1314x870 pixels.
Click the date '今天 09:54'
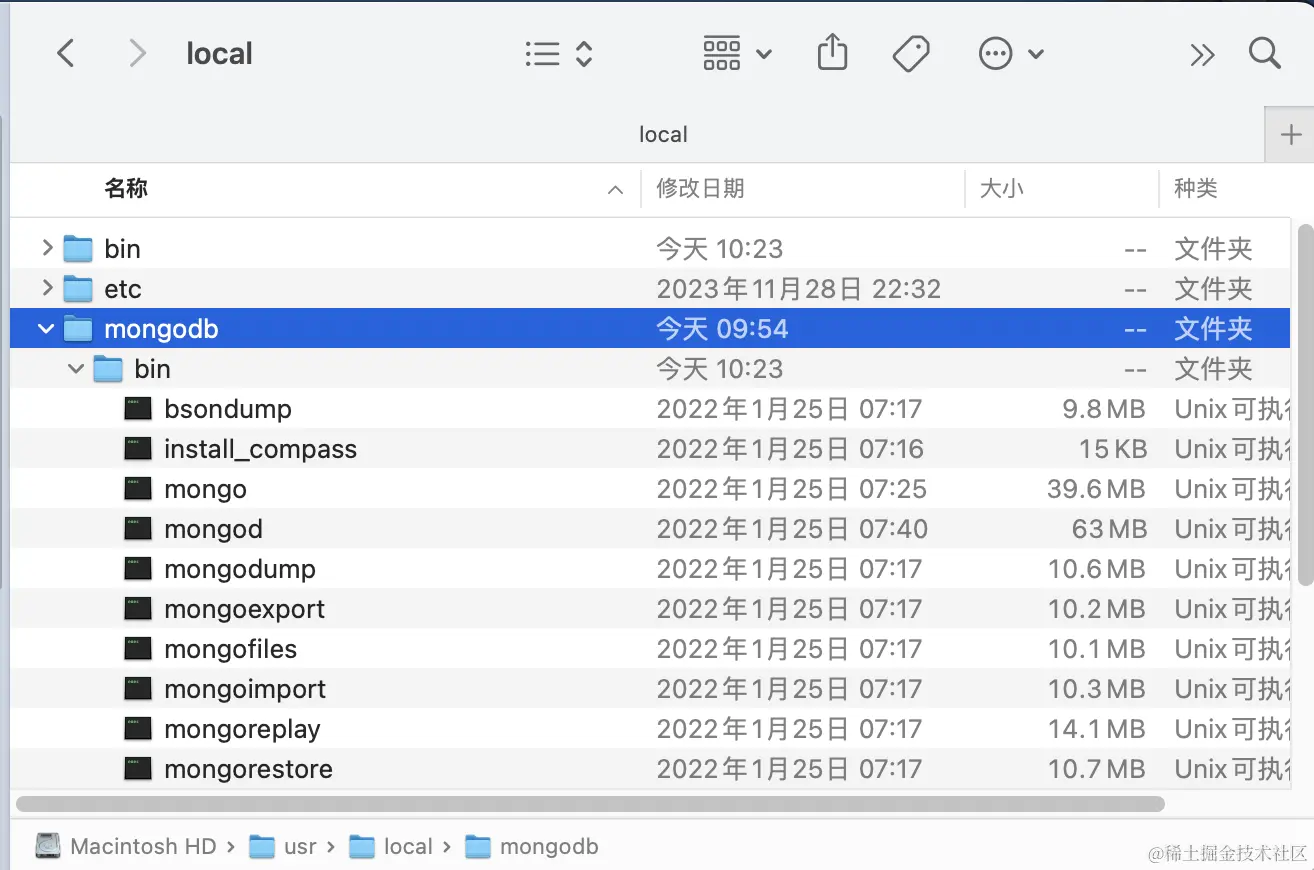point(722,329)
